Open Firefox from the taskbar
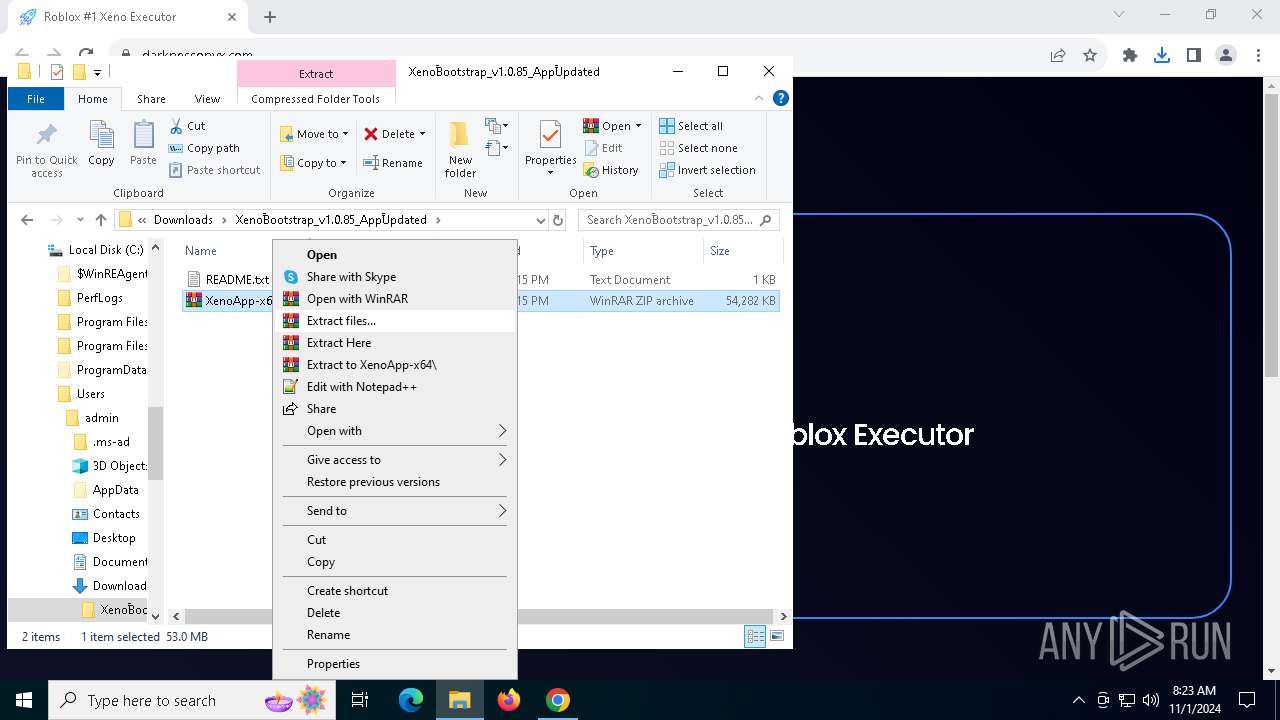Image resolution: width=1280 pixels, height=720 pixels. [x=509, y=700]
